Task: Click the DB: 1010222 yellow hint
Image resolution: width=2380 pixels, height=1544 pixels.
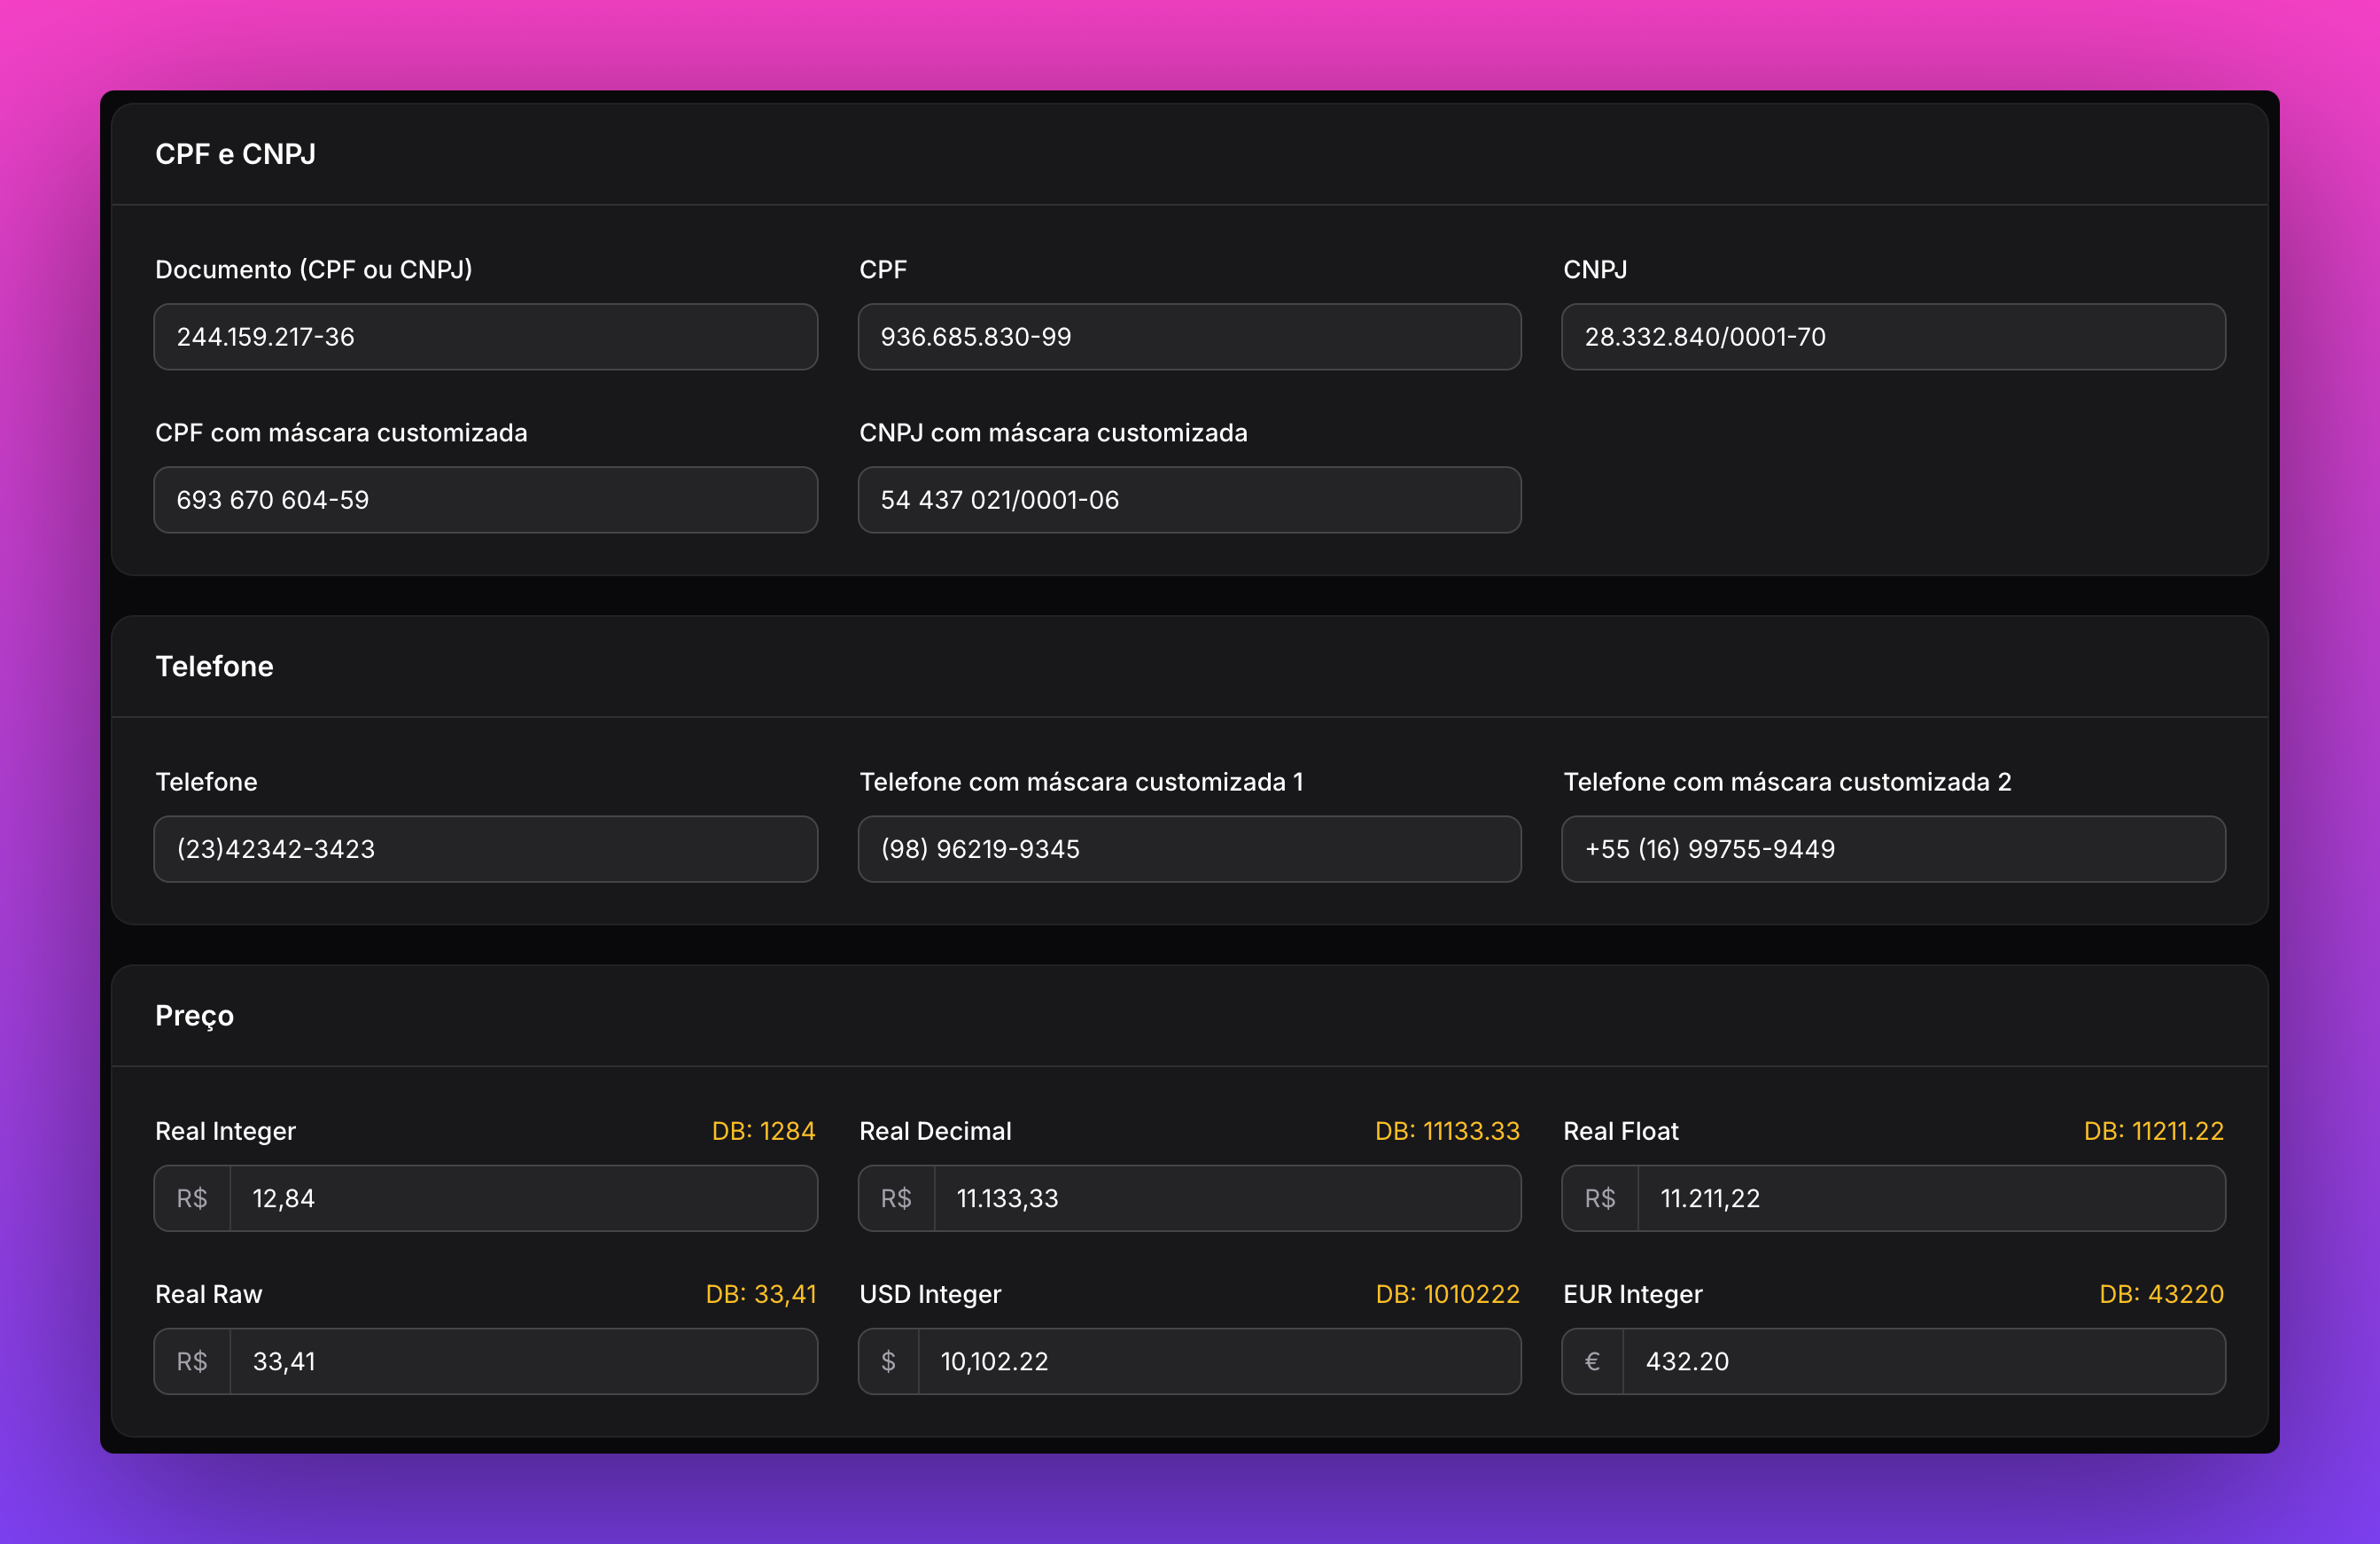Action: [1447, 1294]
